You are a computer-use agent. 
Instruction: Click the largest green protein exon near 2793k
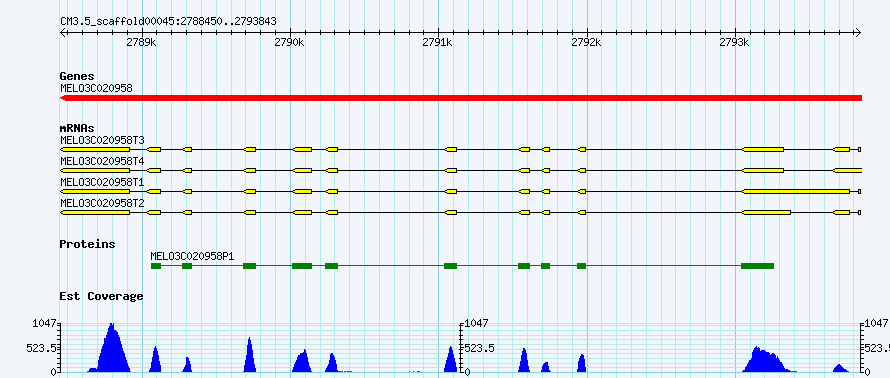point(758,266)
